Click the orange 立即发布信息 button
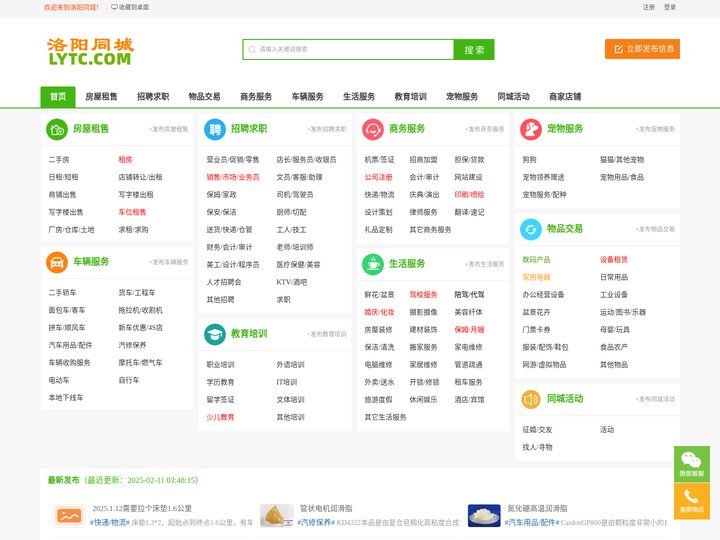Viewport: 720px width, 540px height. click(642, 49)
